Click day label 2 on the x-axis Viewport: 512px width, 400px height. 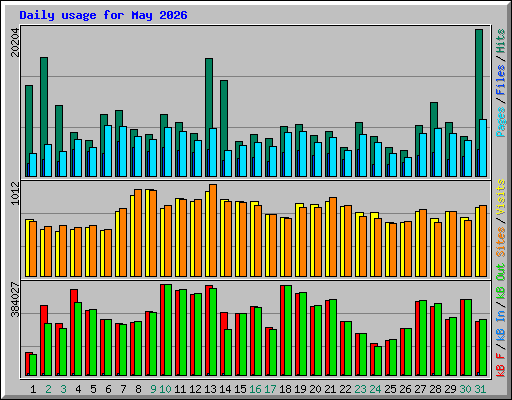pyautogui.click(x=48, y=389)
